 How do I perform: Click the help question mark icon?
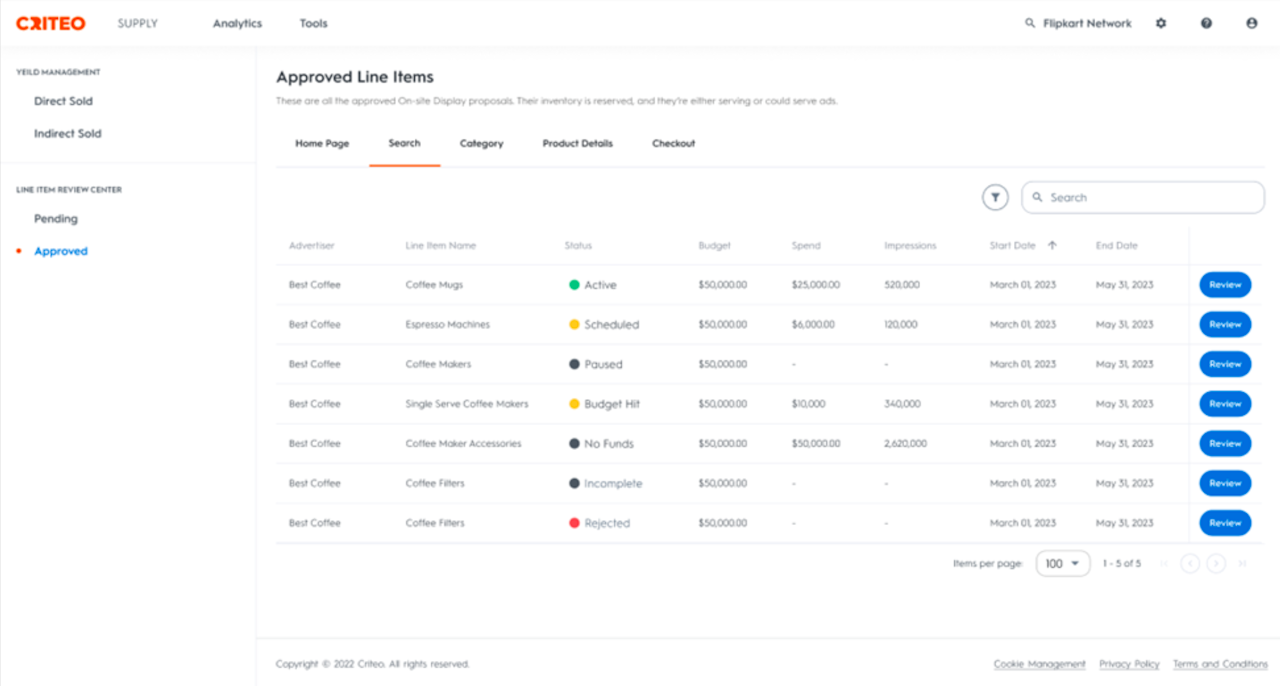[1206, 23]
